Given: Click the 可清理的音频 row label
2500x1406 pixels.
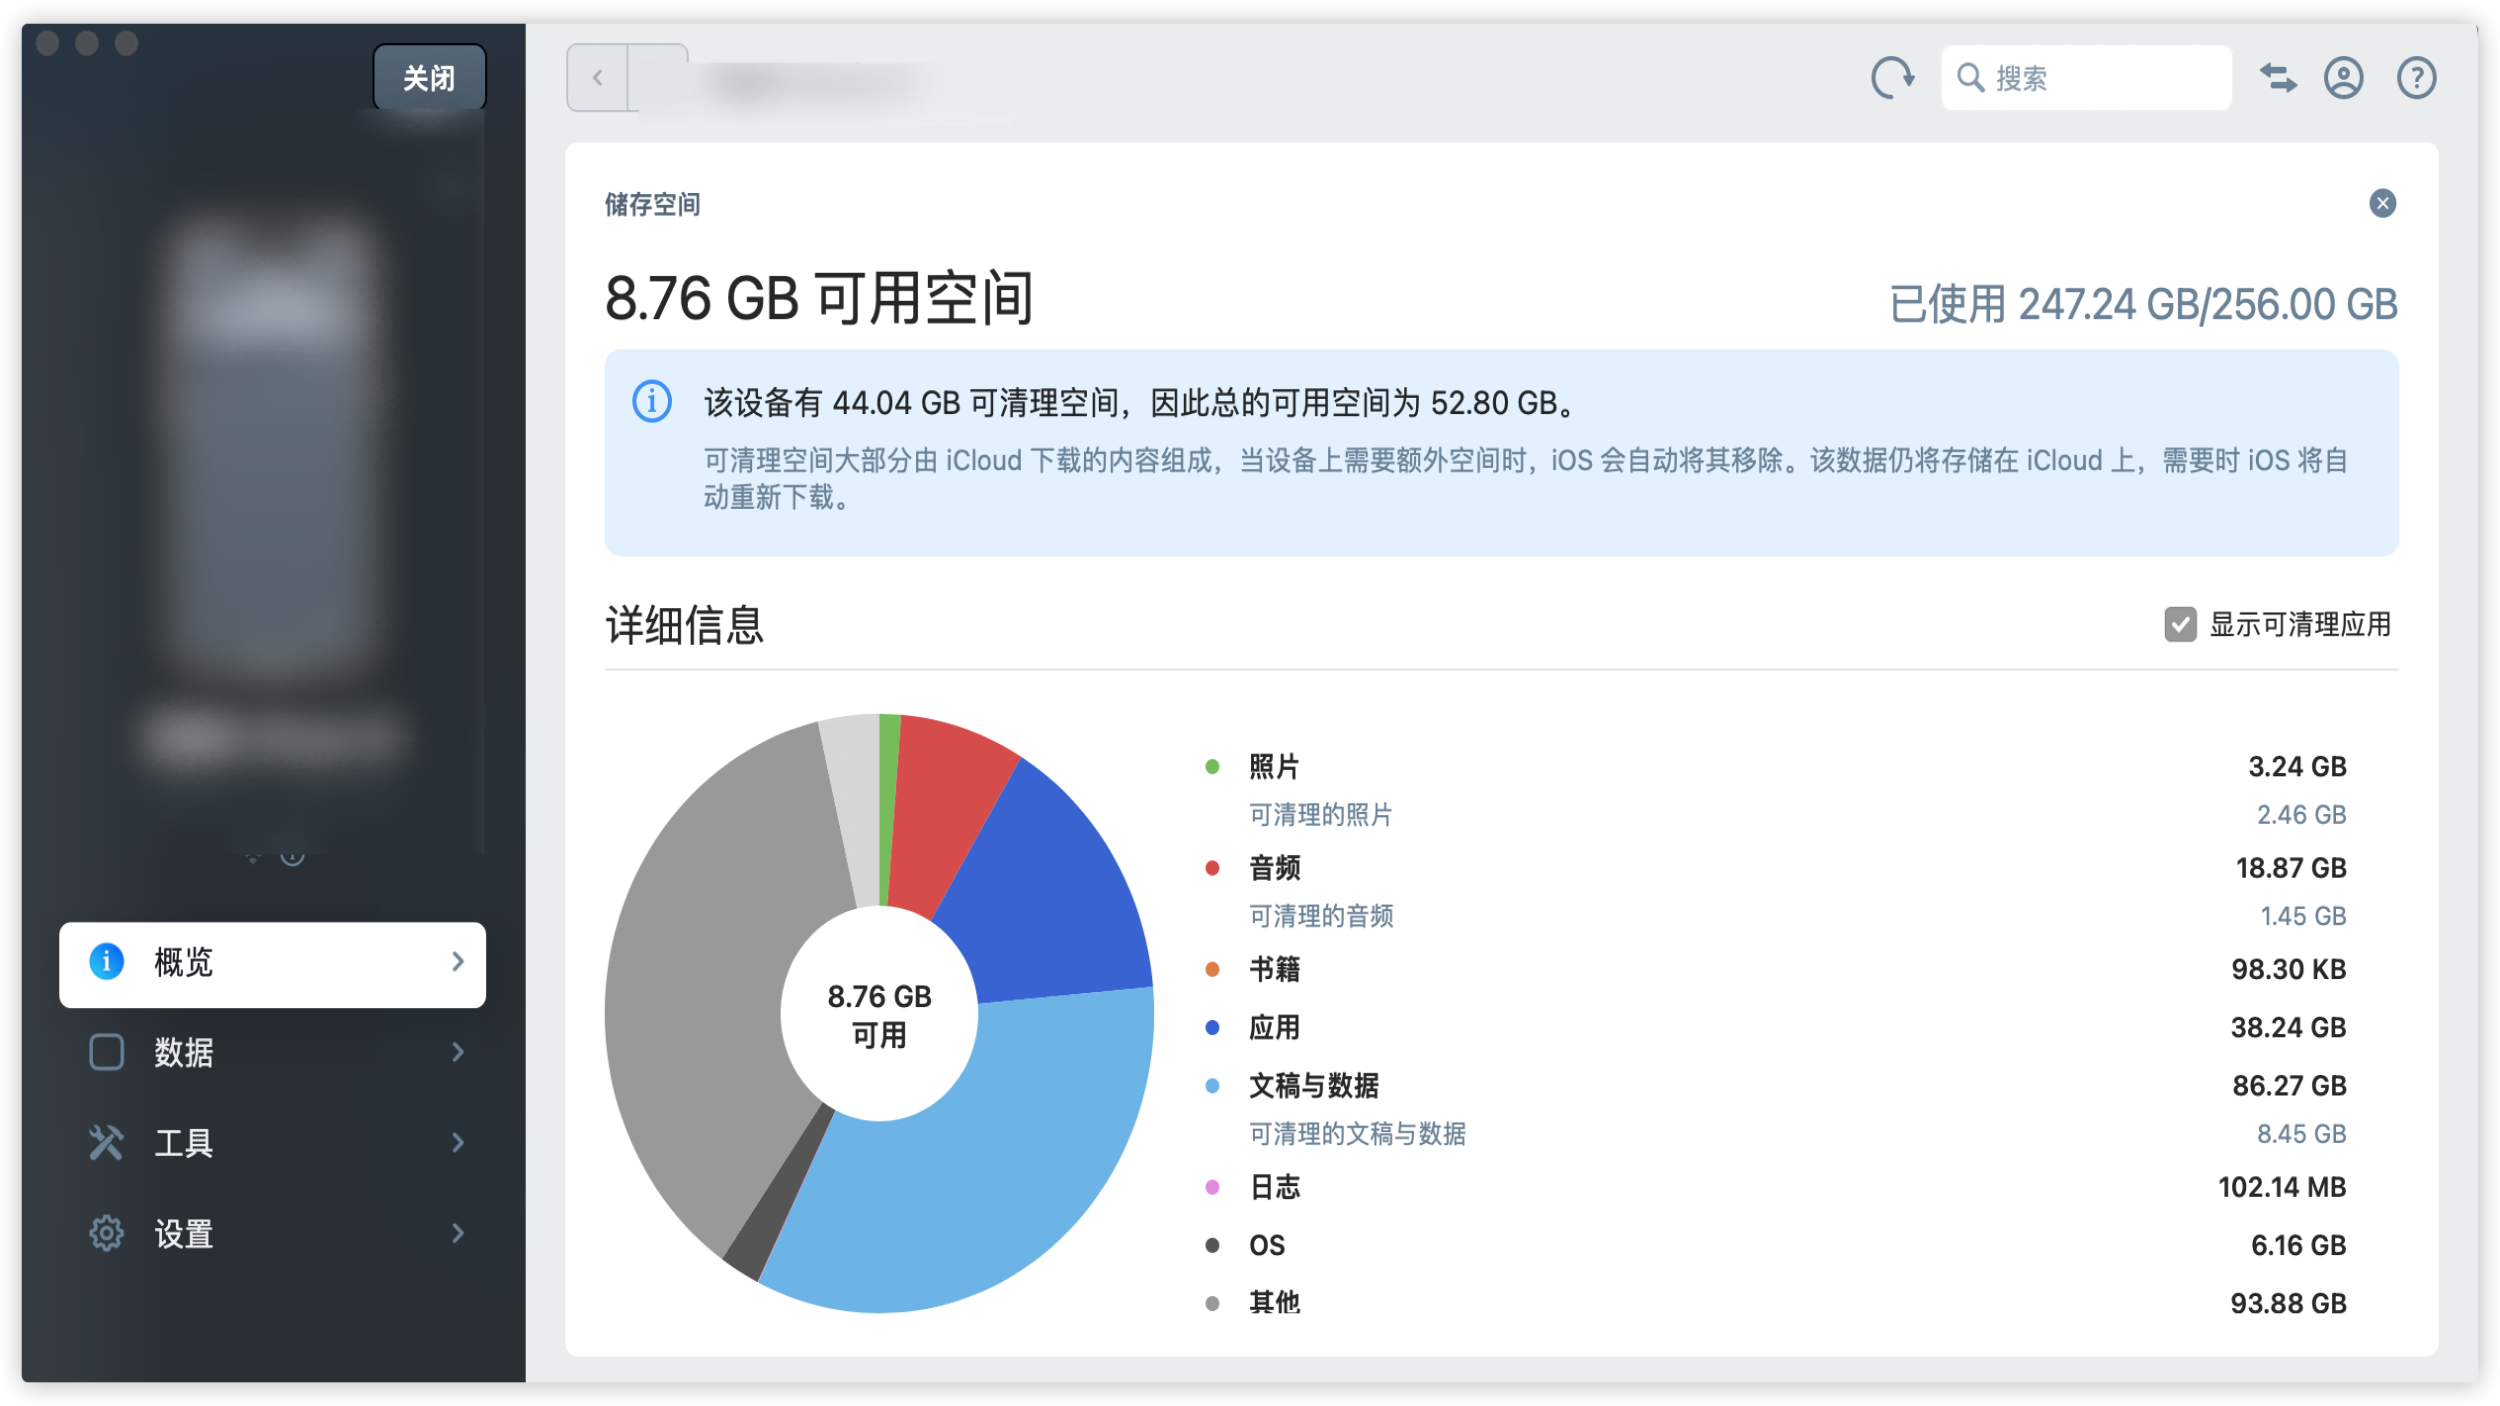Looking at the screenshot, I should pos(1320,917).
